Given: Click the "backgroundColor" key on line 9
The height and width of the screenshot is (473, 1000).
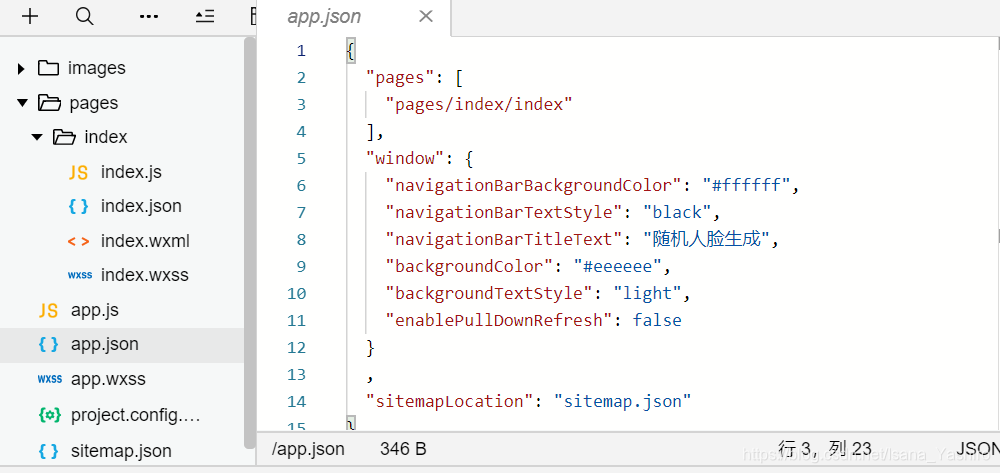Looking at the screenshot, I should [470, 266].
